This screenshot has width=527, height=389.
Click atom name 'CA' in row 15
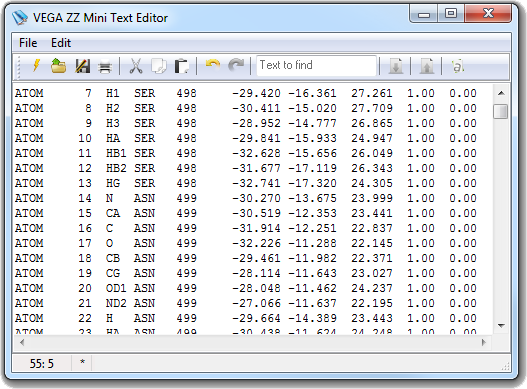pos(113,213)
